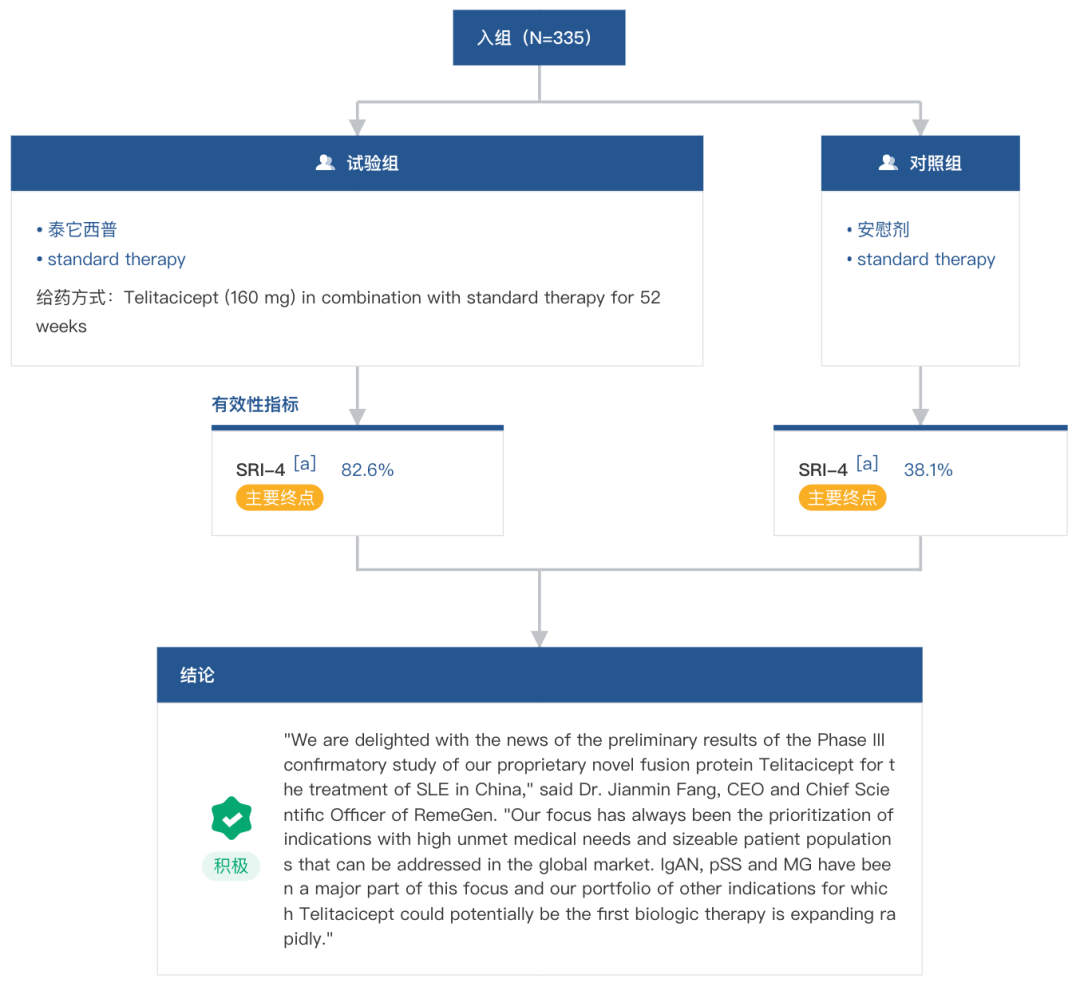Viewport: 1080px width, 983px height.
Task: Click the 82.6% SRI-4 result value
Action: tap(367, 470)
